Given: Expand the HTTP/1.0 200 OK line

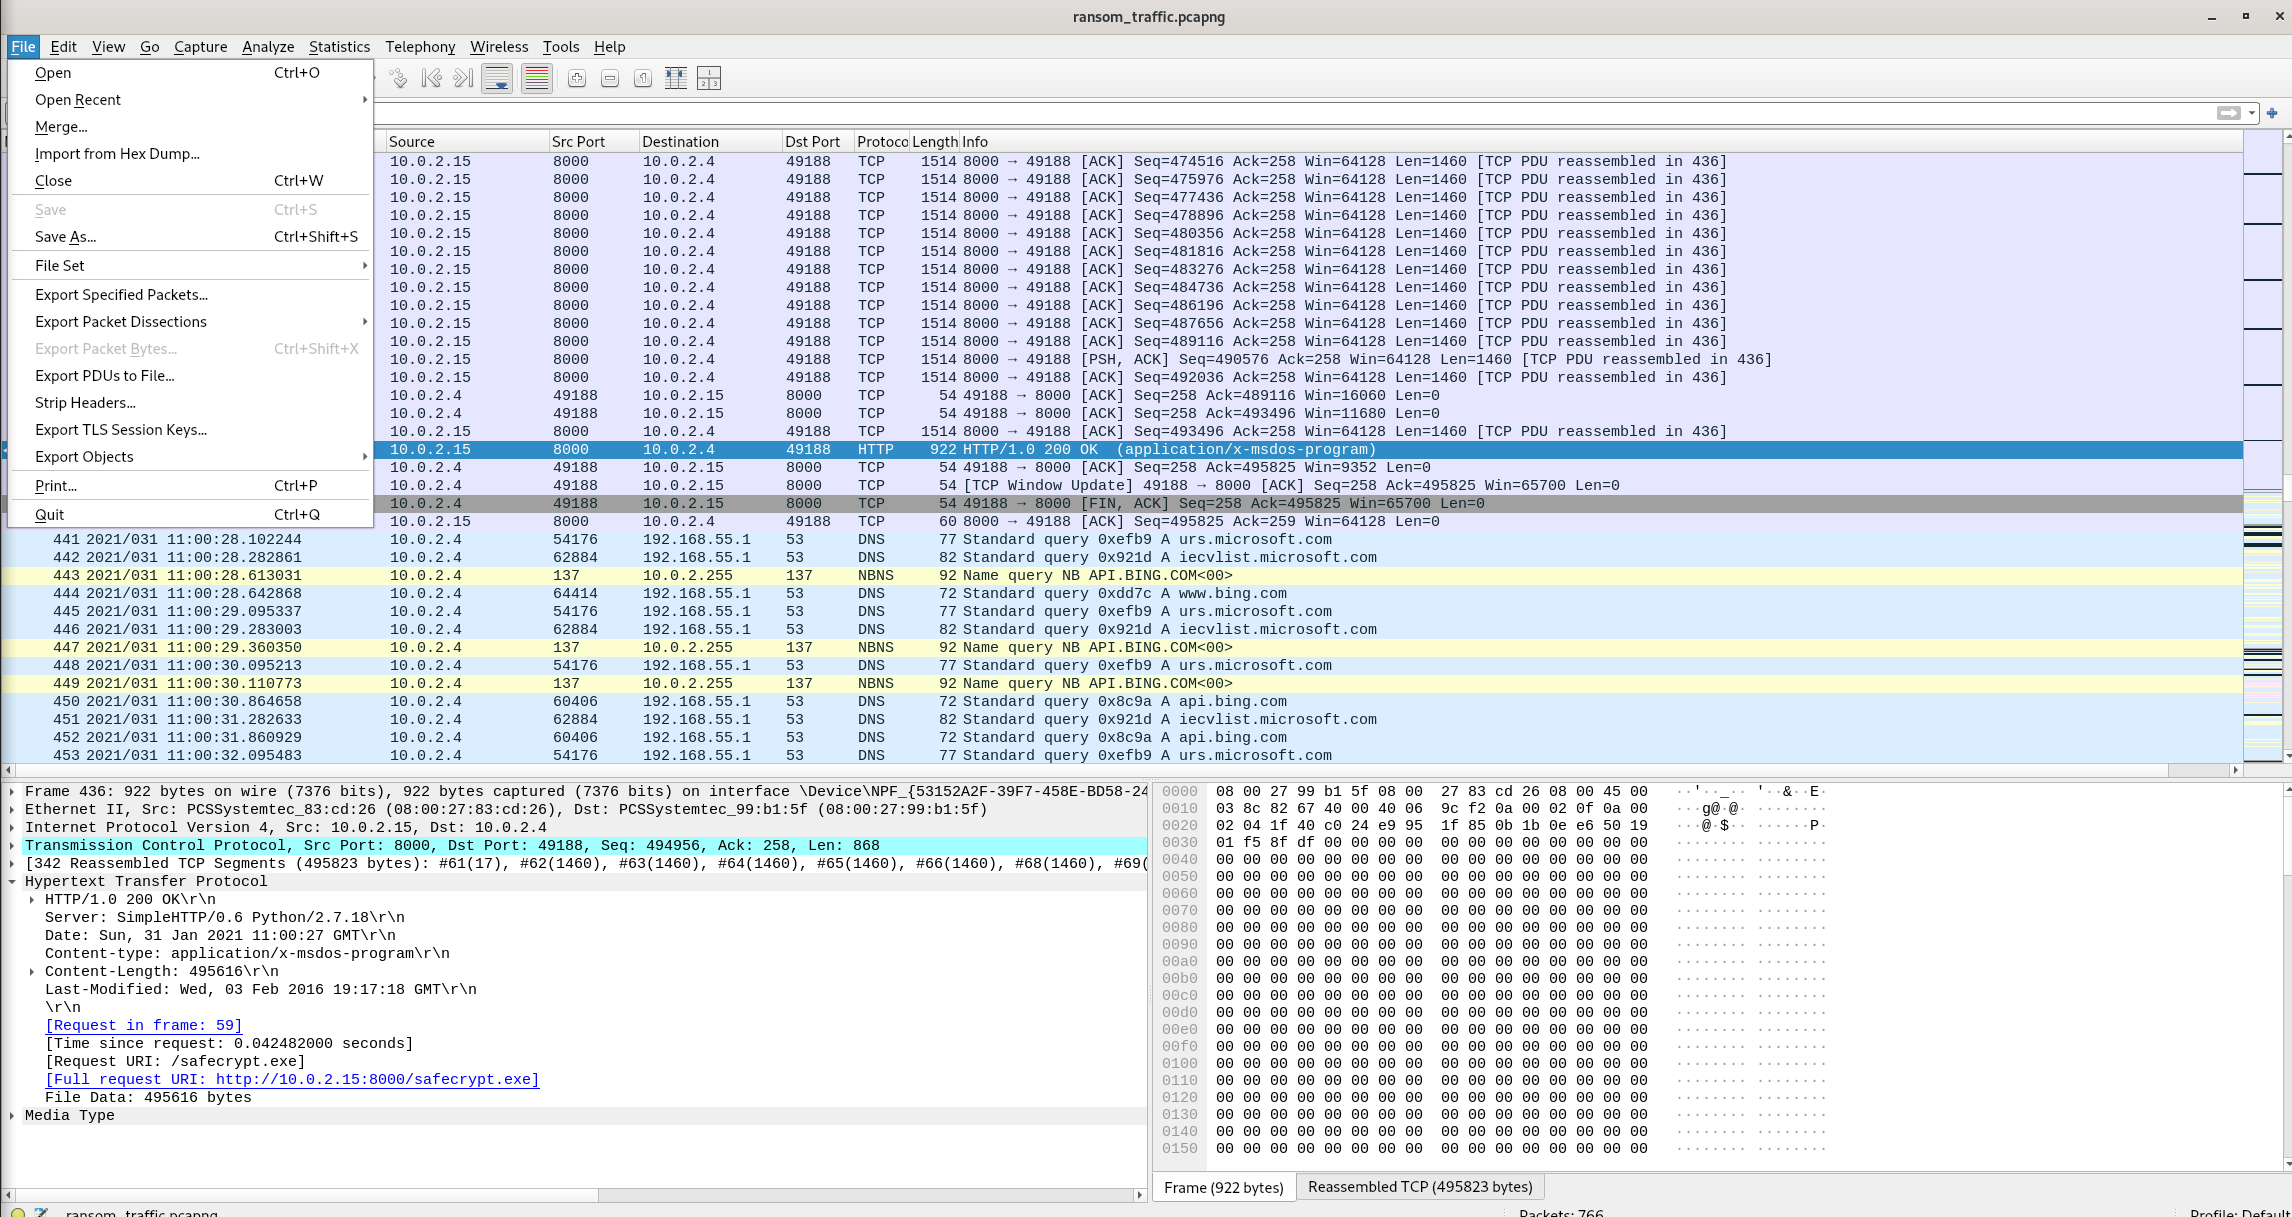Looking at the screenshot, I should click(32, 900).
